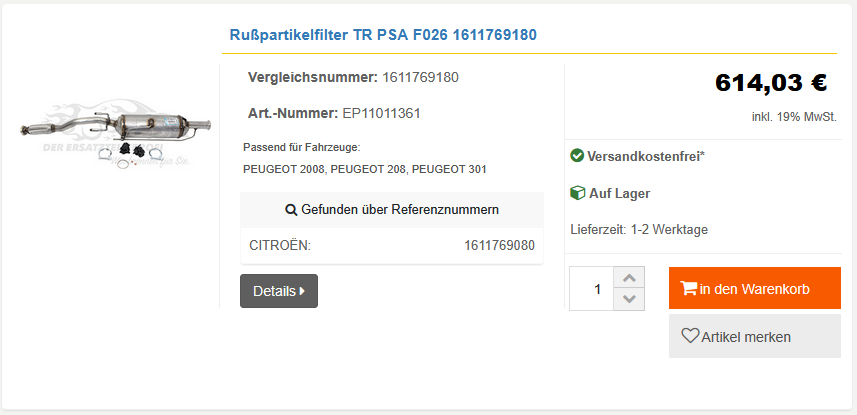
Task: Click the 614,03 € price text
Action: coord(771,83)
